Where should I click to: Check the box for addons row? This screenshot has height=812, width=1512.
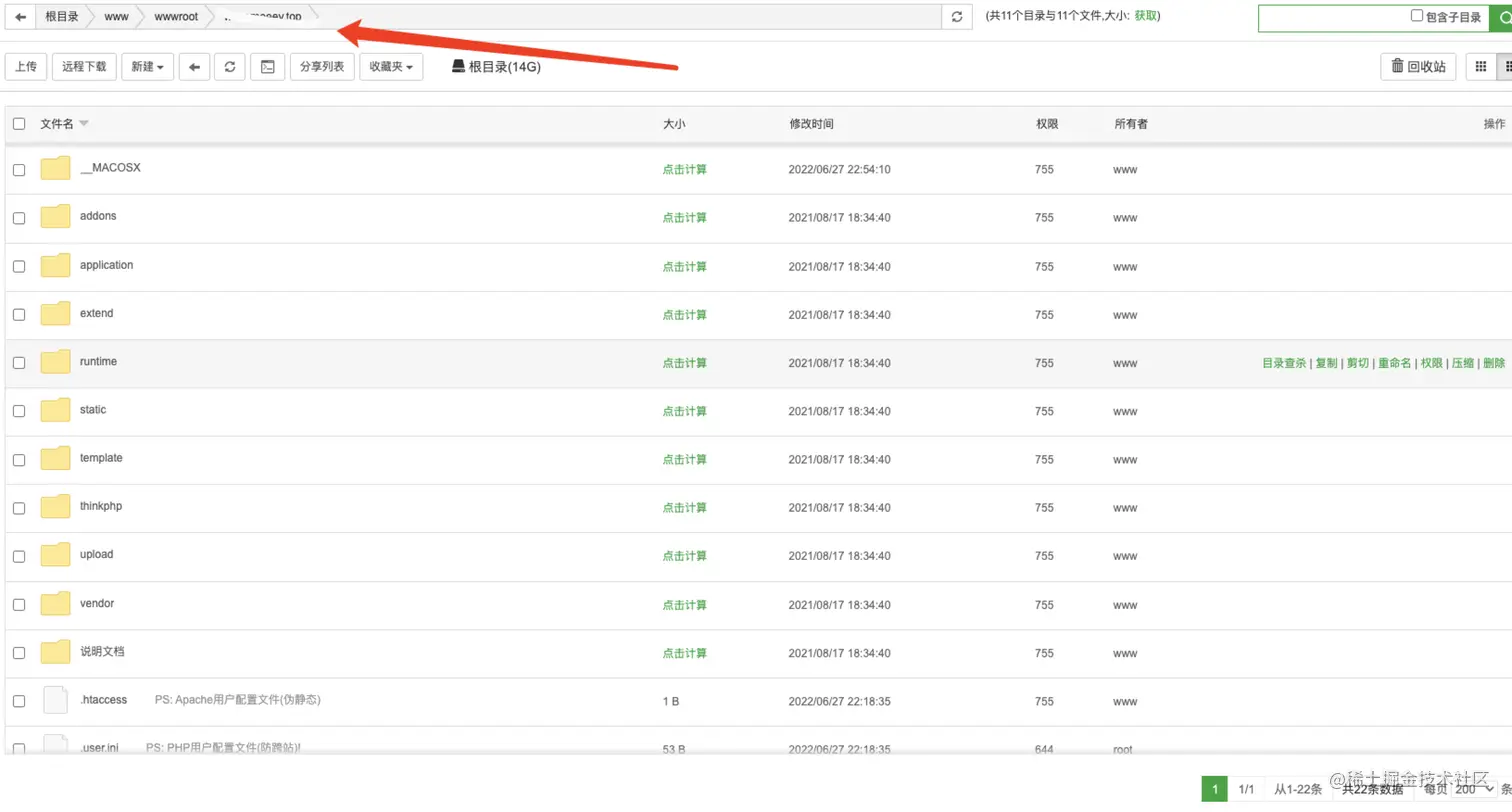(19, 218)
